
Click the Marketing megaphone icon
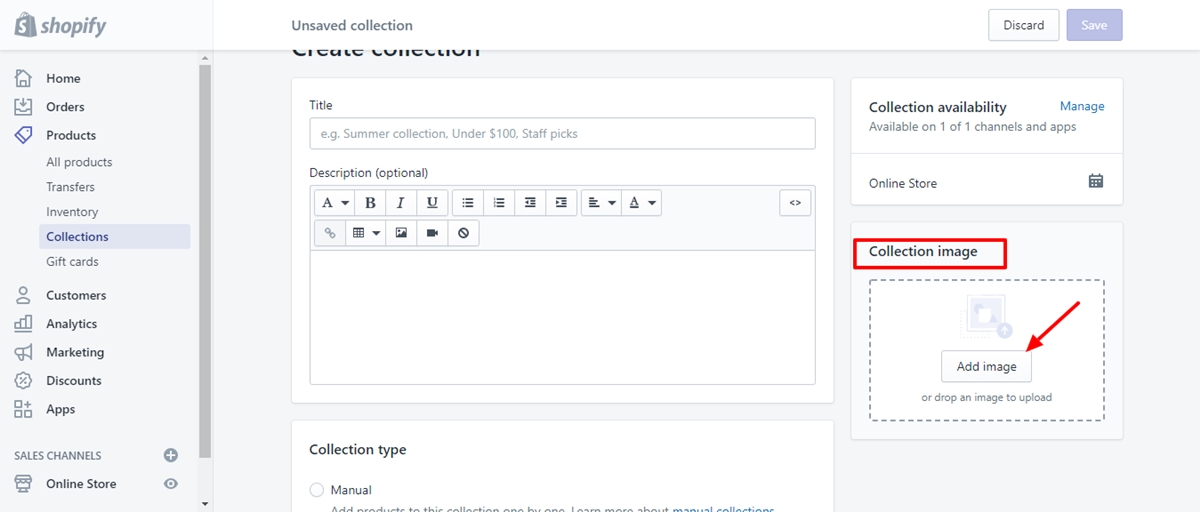[23, 352]
